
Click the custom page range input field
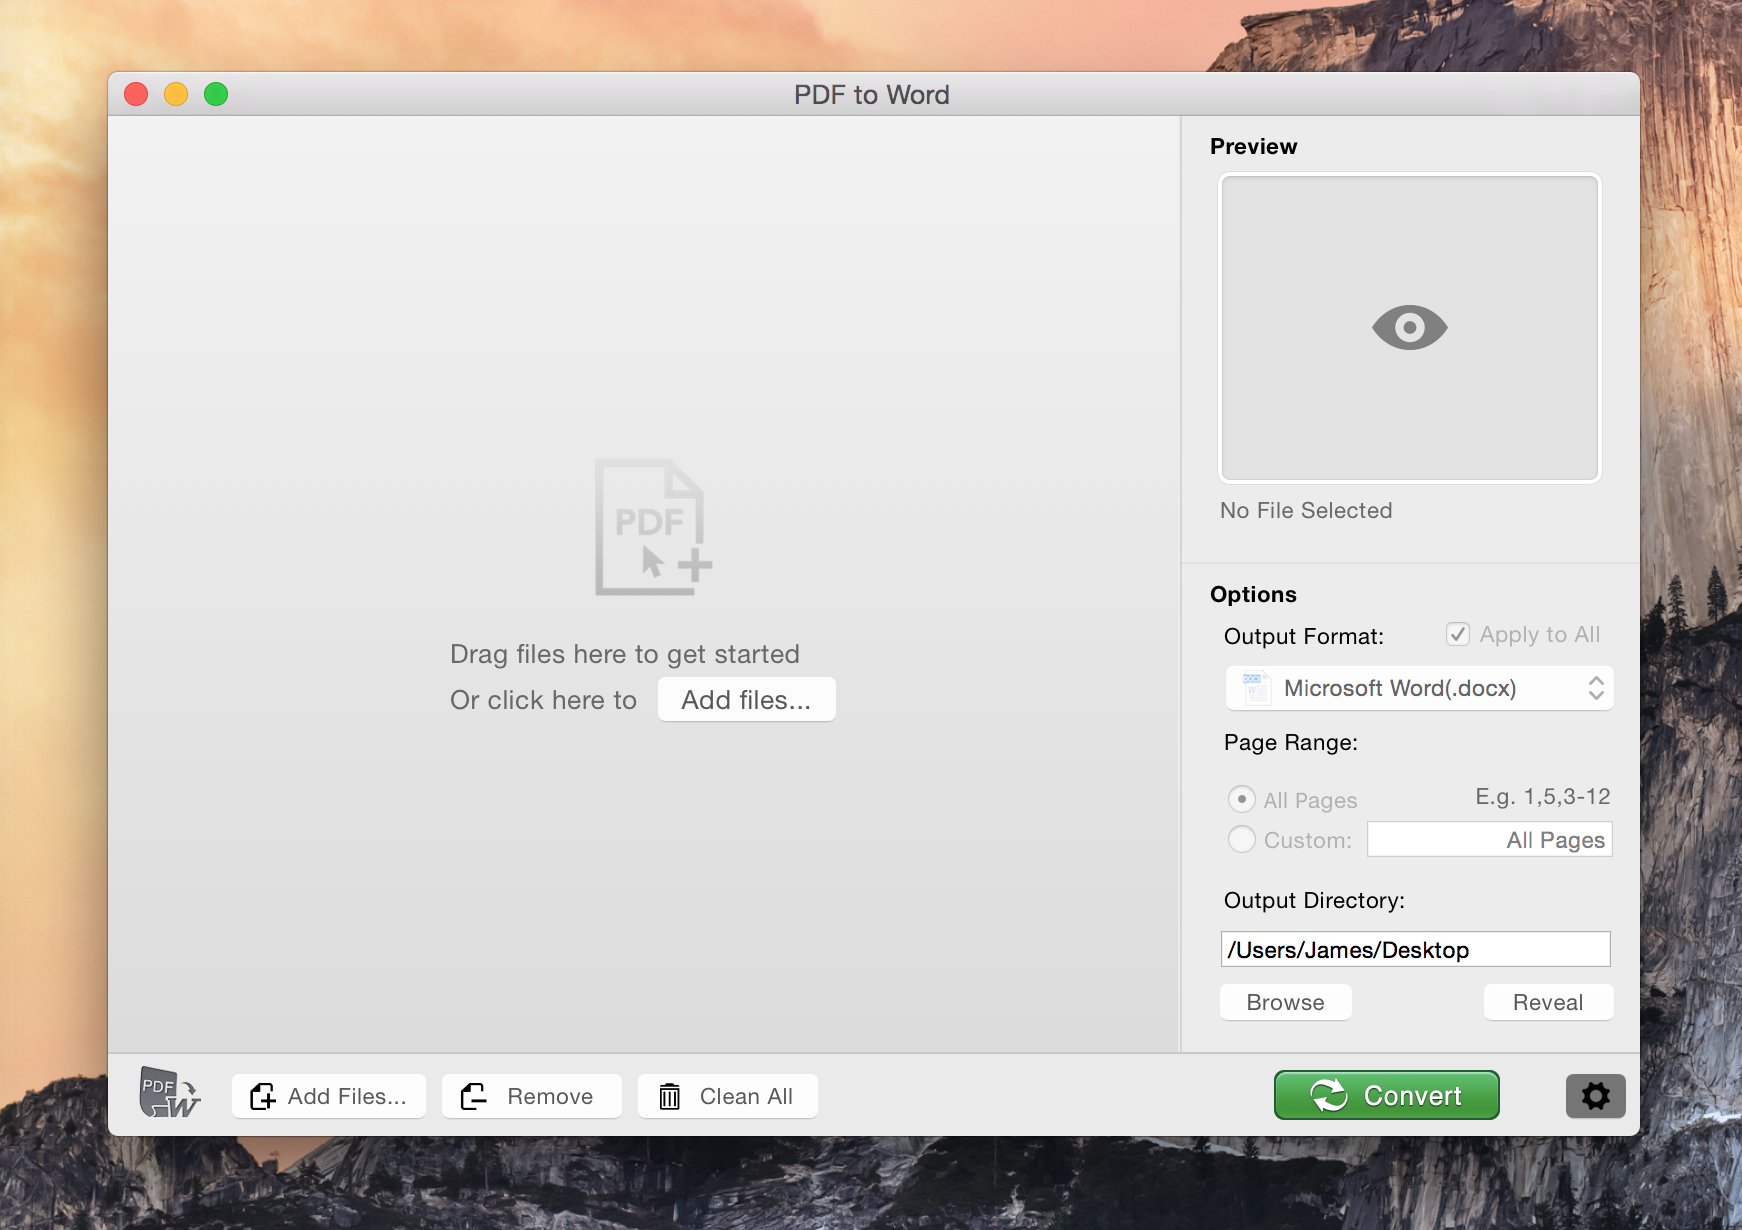click(1489, 839)
